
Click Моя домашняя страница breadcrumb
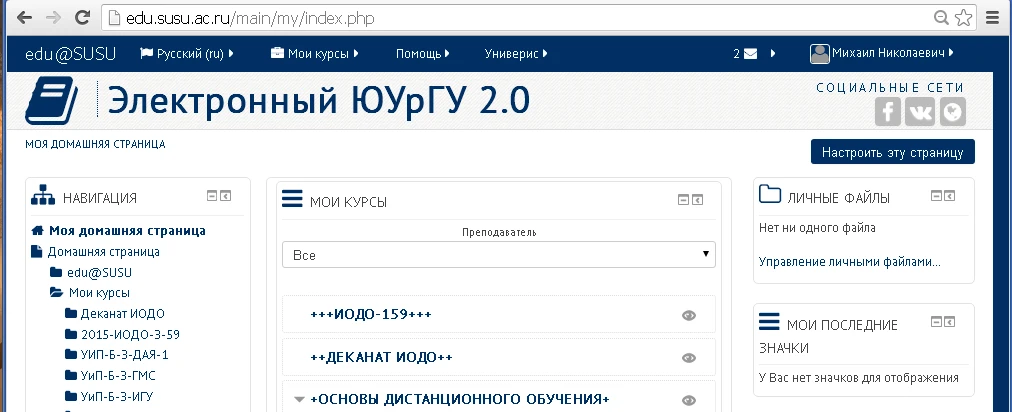click(x=95, y=144)
